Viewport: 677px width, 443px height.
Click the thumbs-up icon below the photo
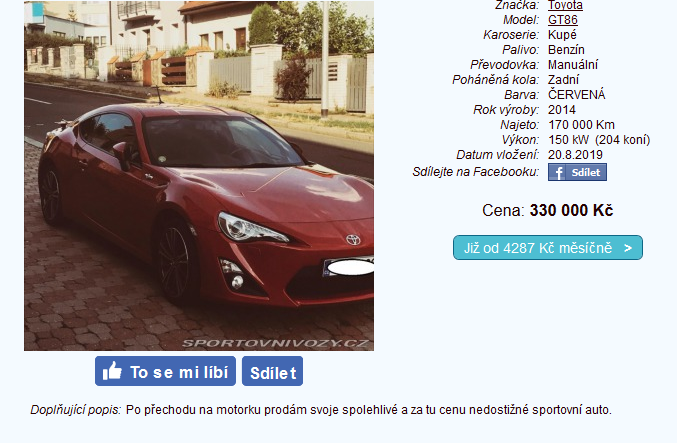coord(112,371)
